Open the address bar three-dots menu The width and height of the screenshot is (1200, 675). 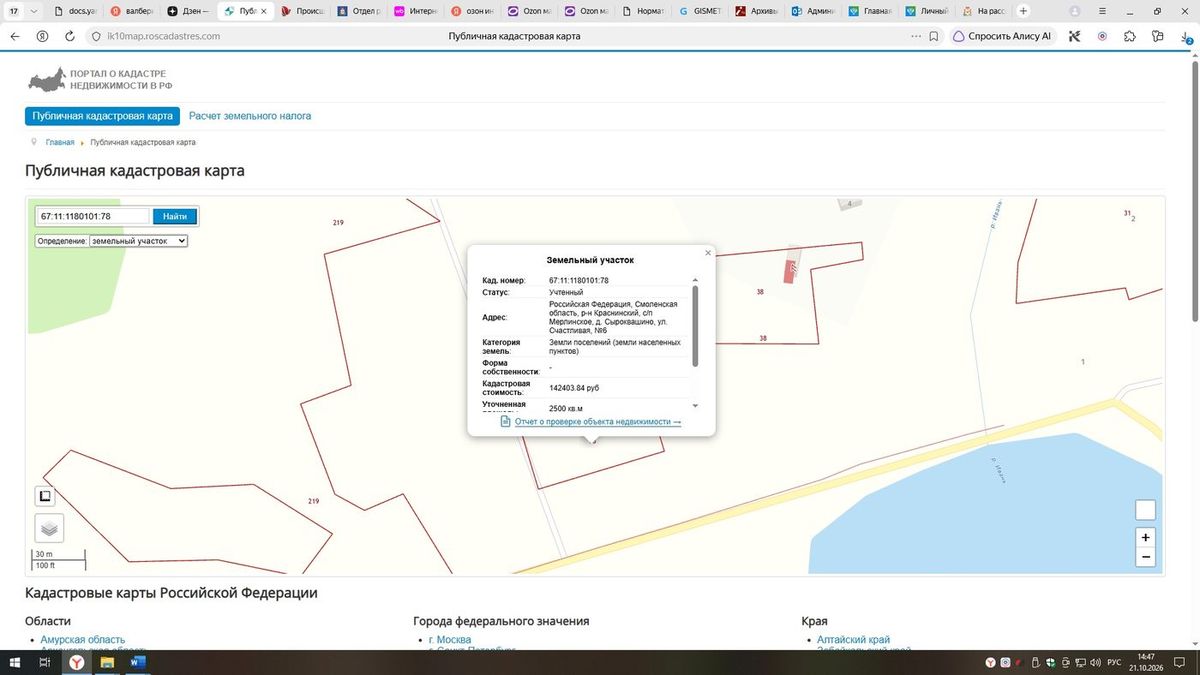(x=915, y=36)
